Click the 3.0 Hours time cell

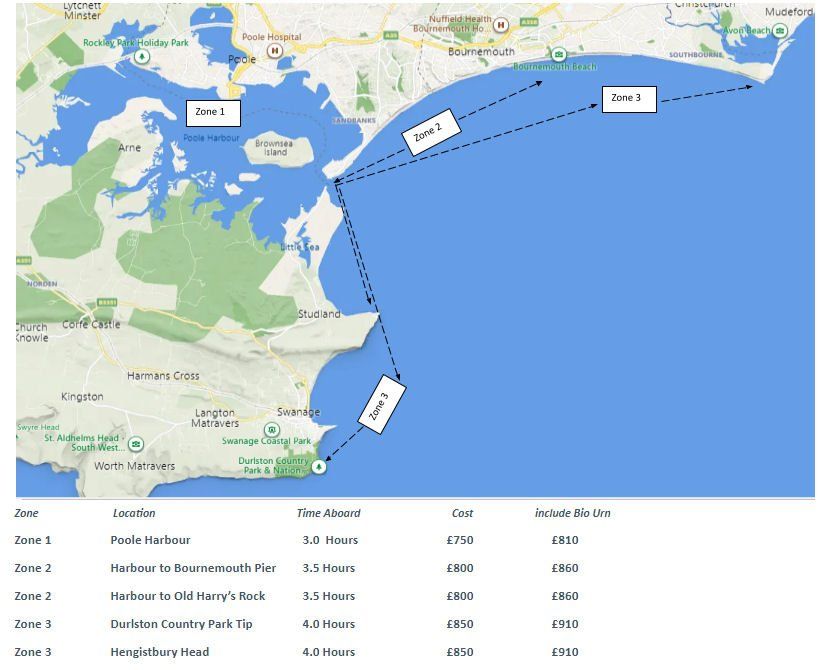tap(330, 540)
